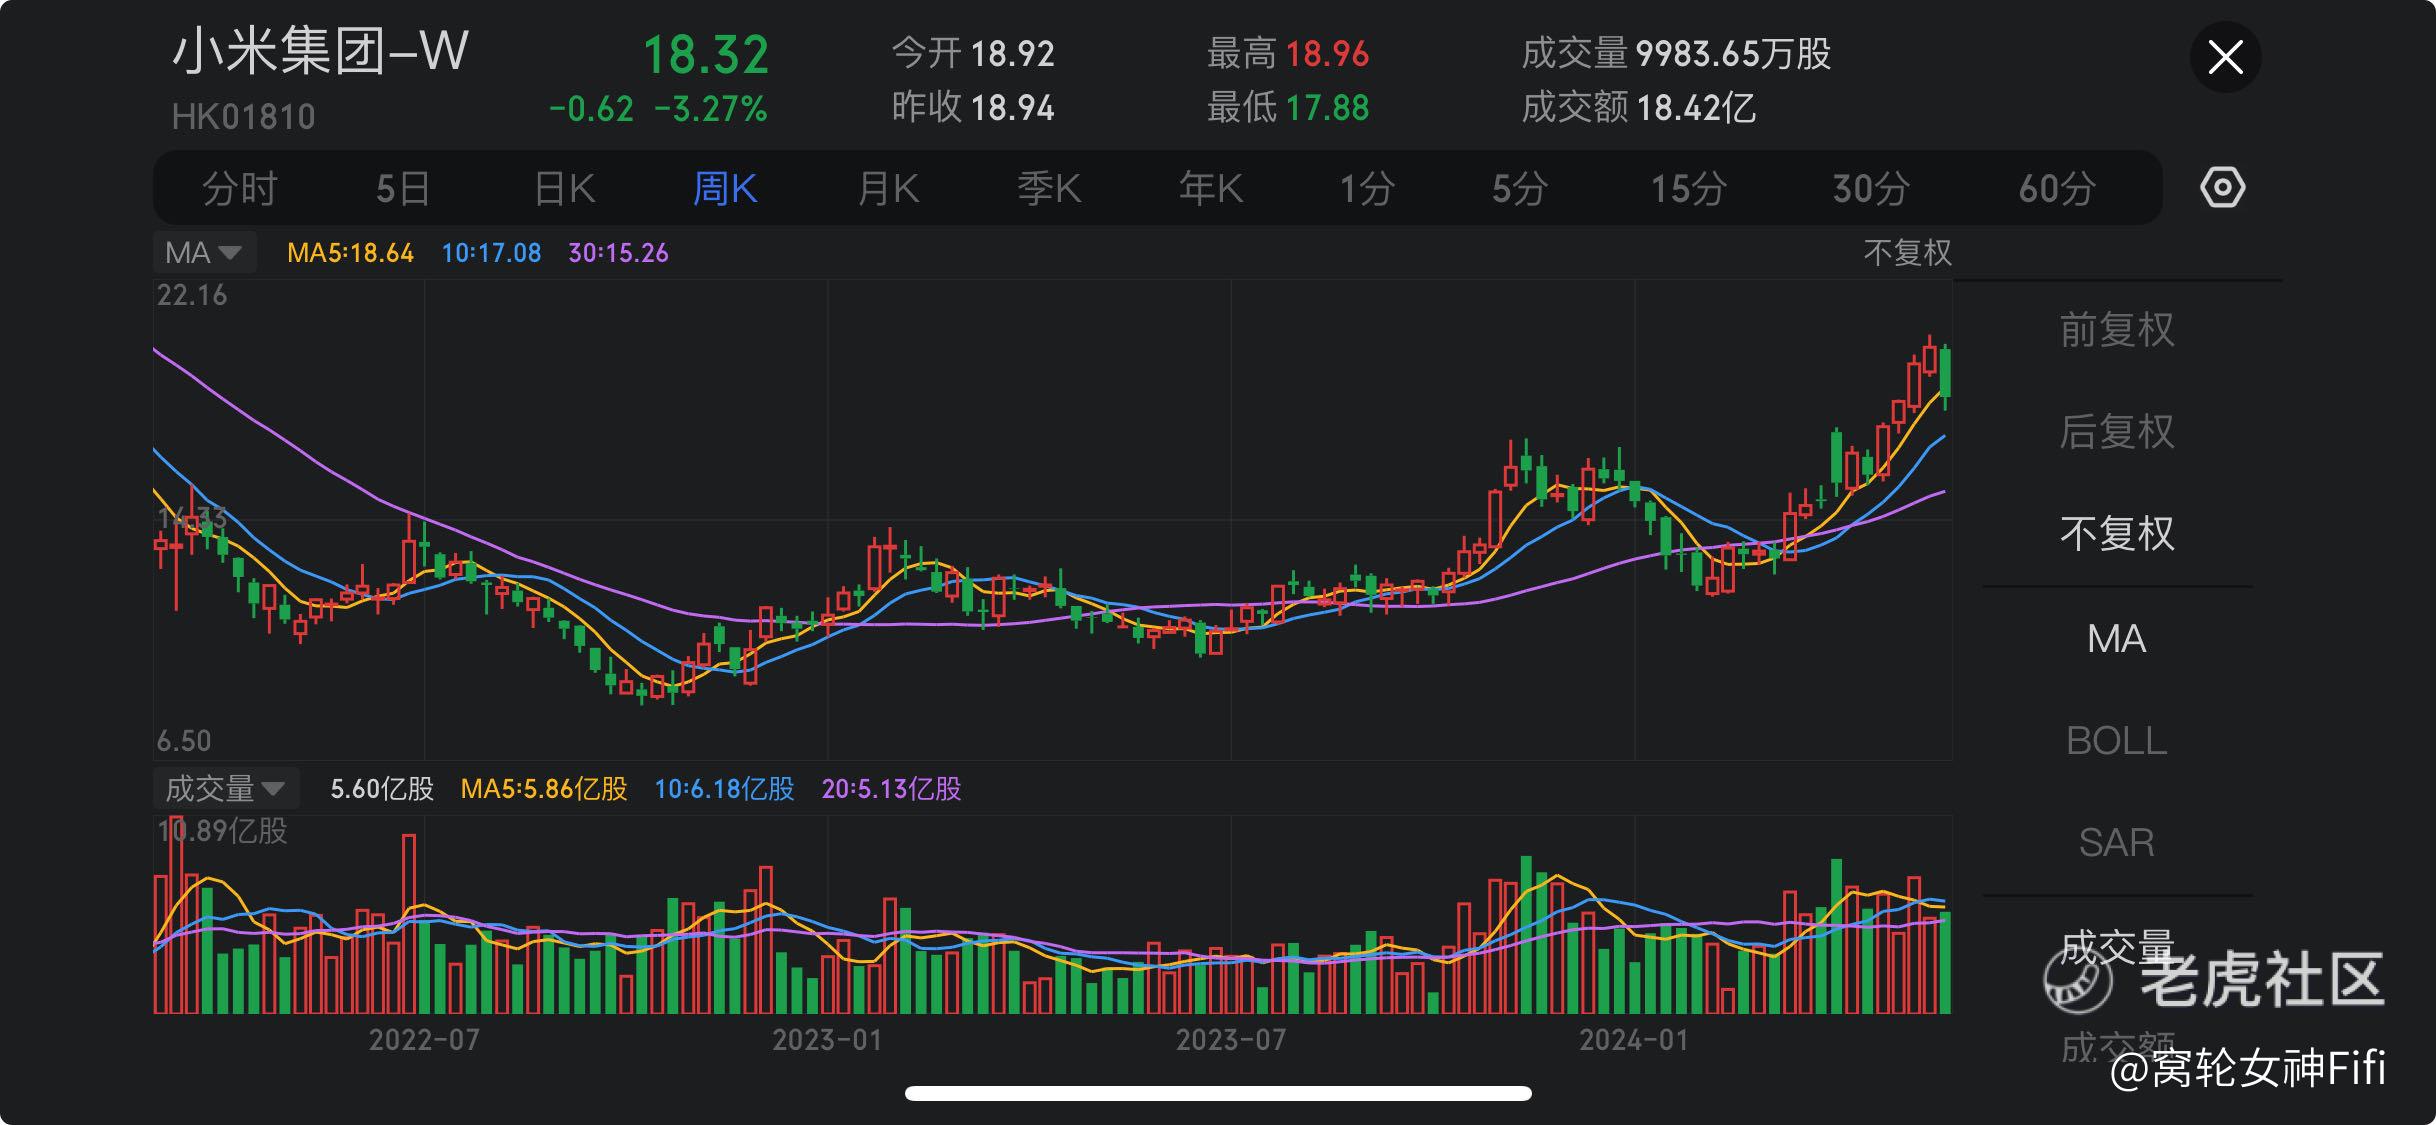Expand the MA indicator dropdown arrow

pos(230,253)
